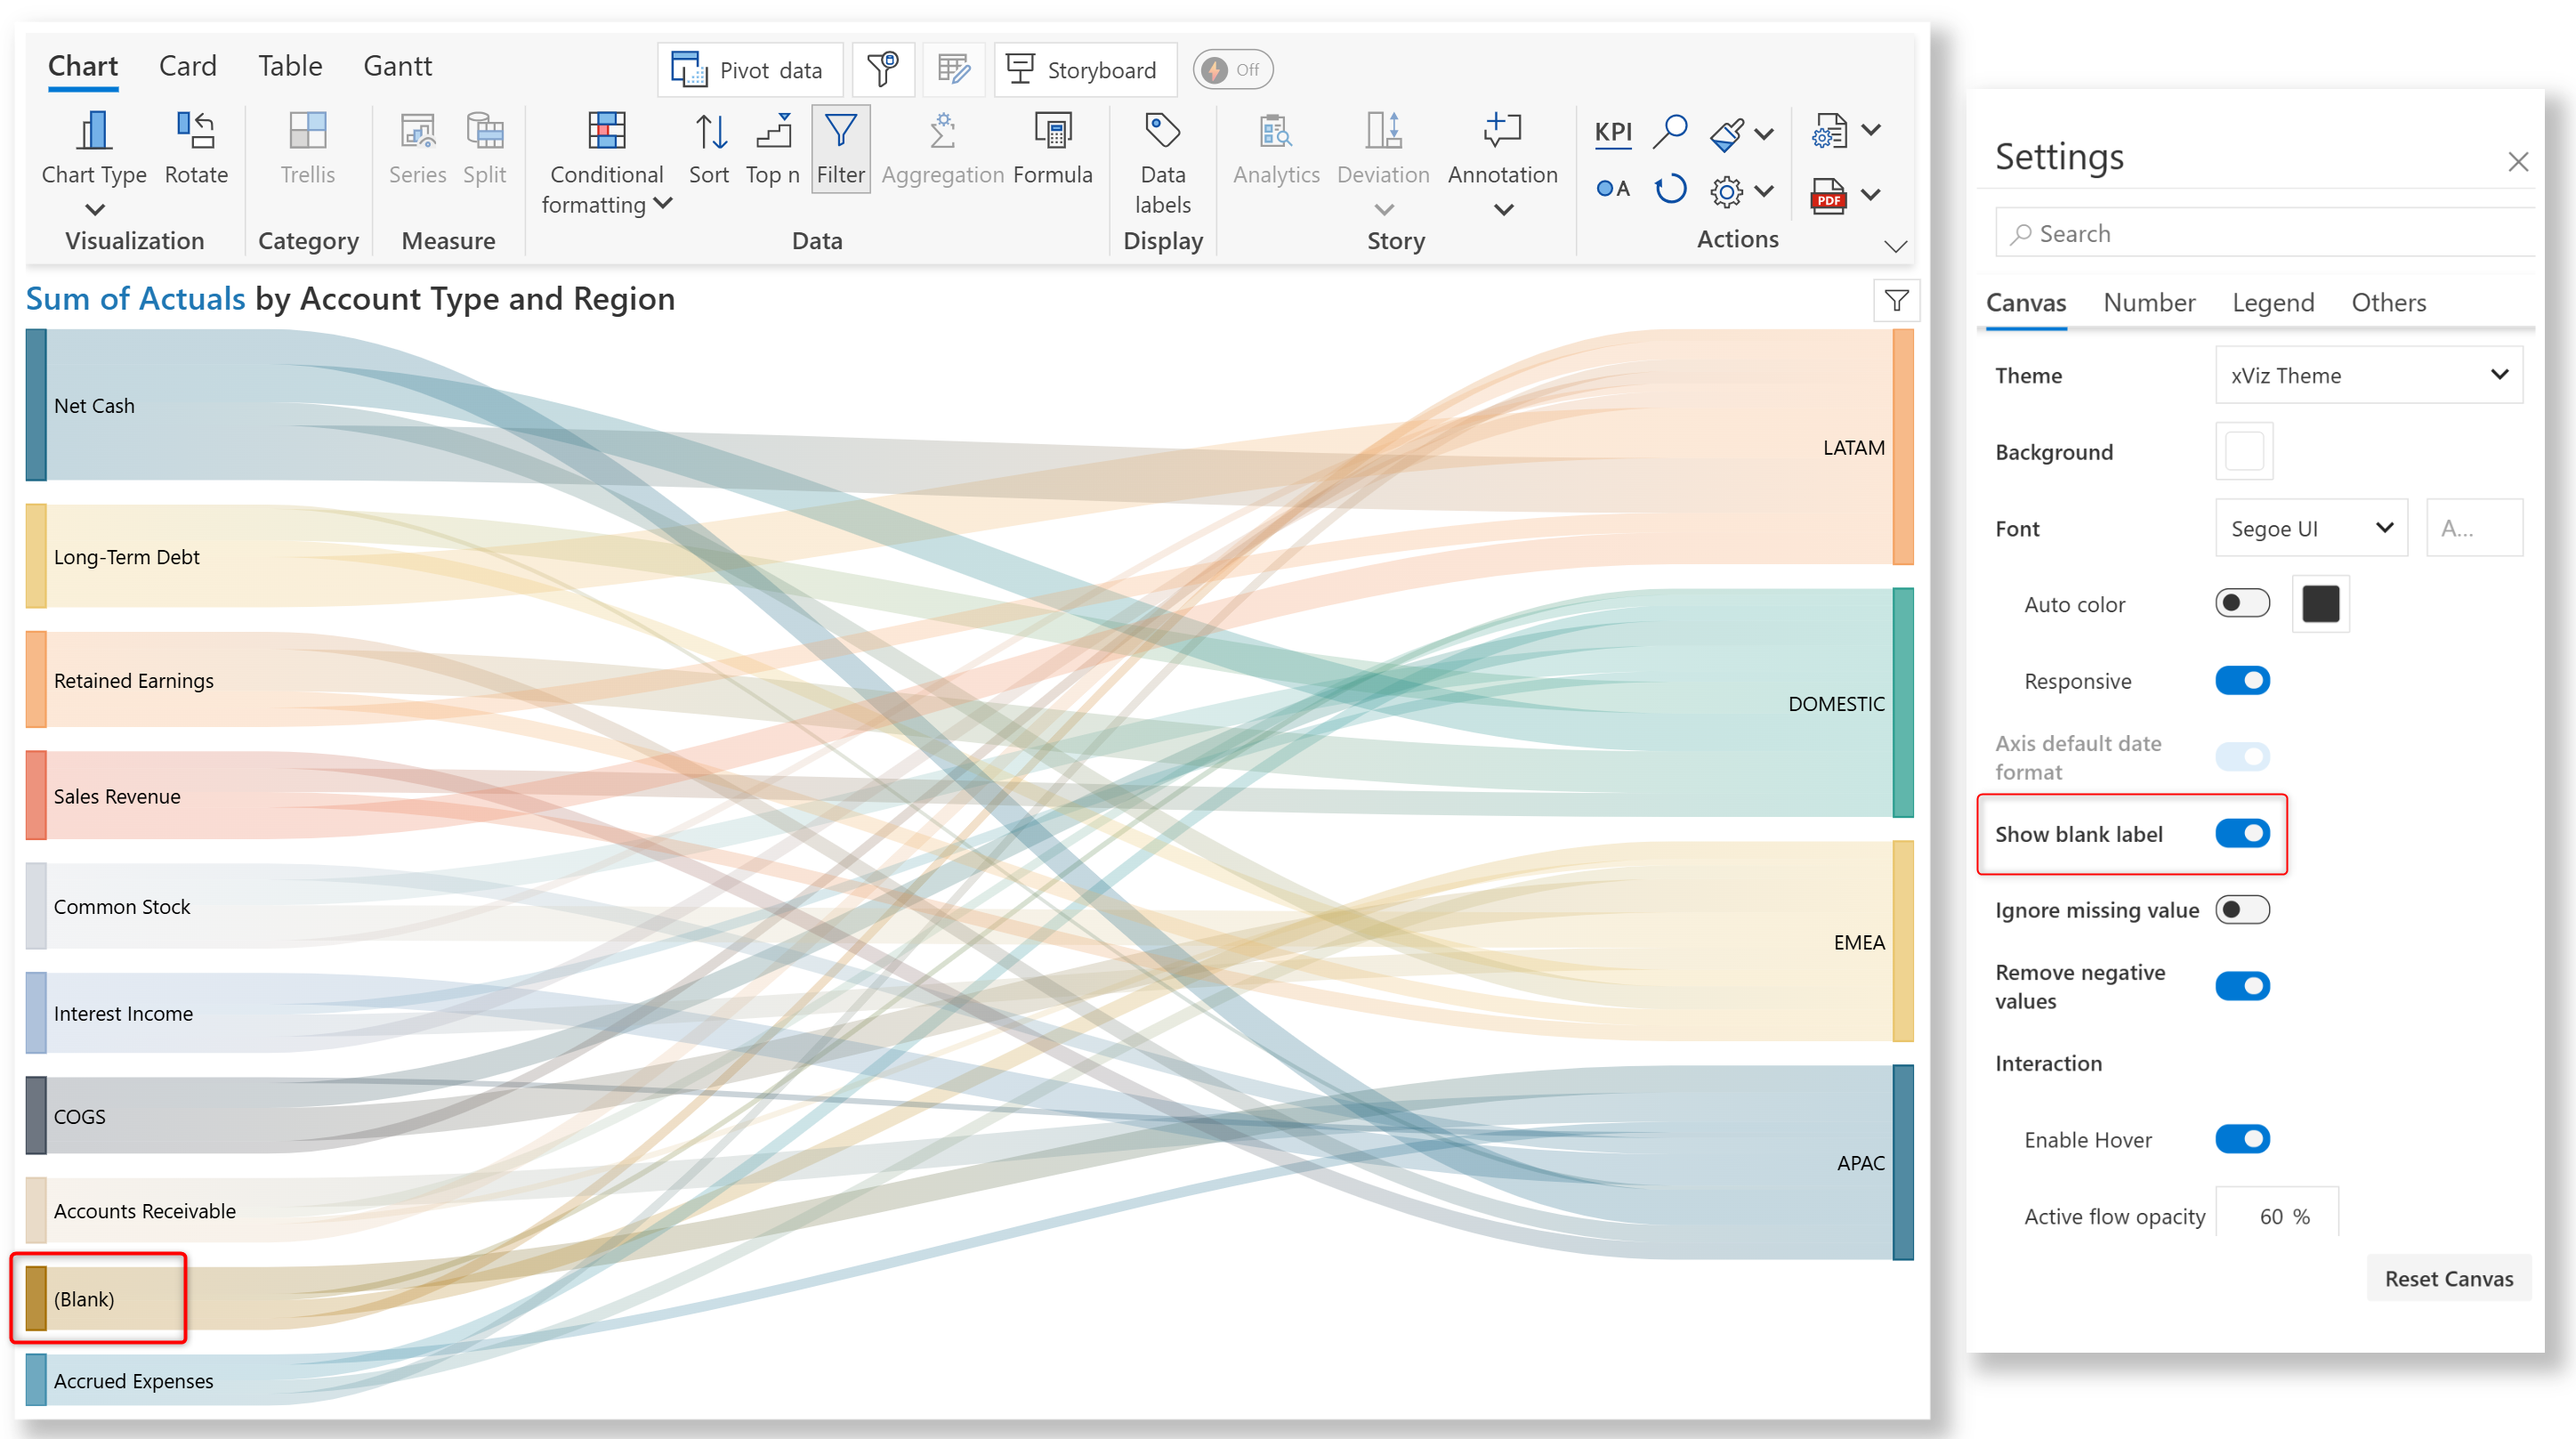This screenshot has height=1439, width=2576.
Task: Open the Theme dropdown
Action: 2368,375
